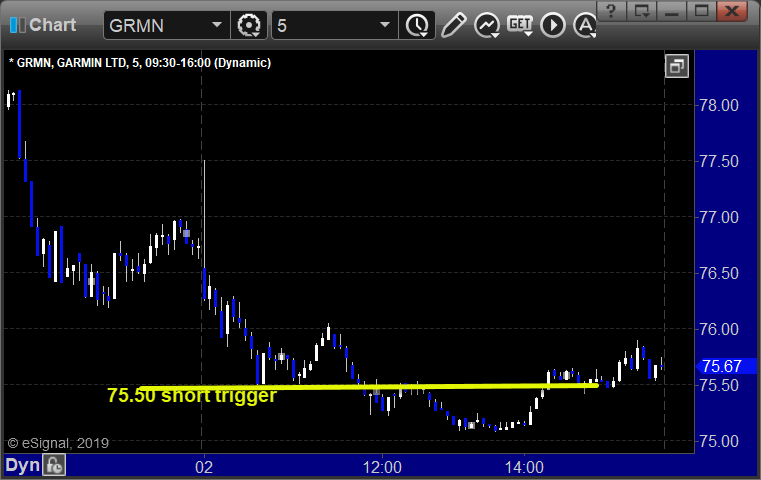Minimize the chart window

click(671, 10)
